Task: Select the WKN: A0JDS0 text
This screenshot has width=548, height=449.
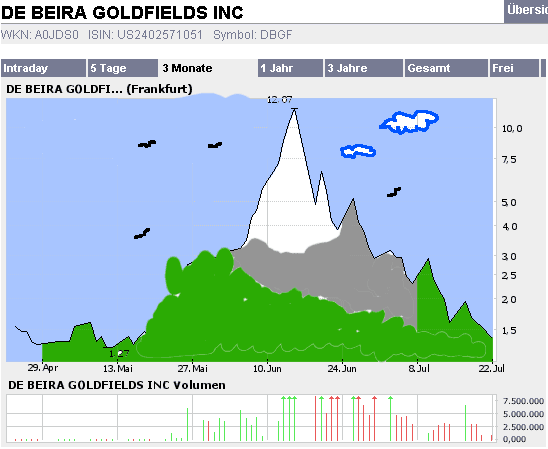Action: point(40,35)
